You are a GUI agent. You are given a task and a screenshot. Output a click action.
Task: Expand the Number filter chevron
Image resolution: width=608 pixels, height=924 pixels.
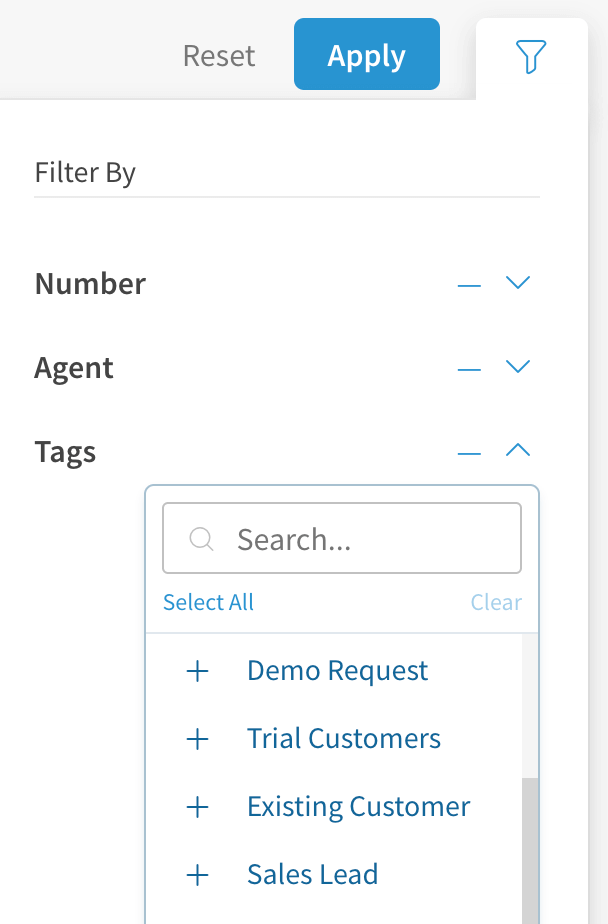[517, 283]
